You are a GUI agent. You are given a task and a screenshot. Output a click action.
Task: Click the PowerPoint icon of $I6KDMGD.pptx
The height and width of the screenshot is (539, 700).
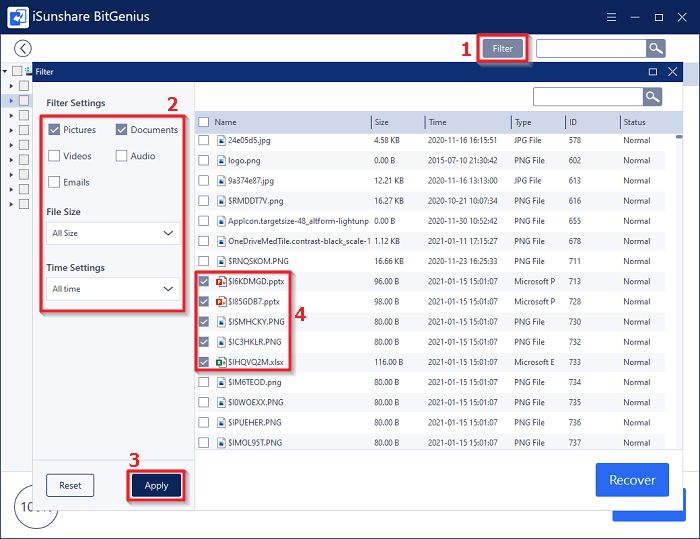[x=221, y=281]
